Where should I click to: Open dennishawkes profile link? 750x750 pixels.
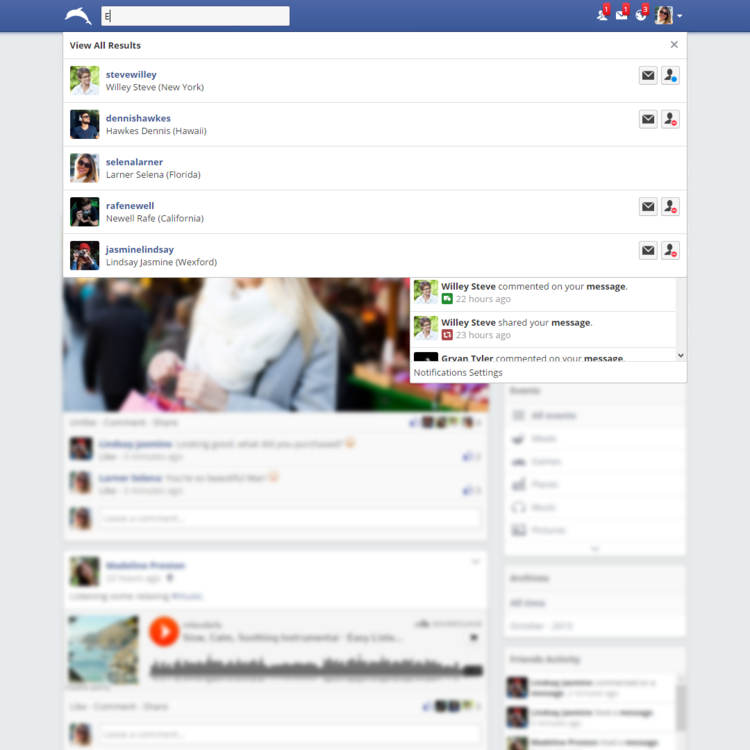click(138, 118)
